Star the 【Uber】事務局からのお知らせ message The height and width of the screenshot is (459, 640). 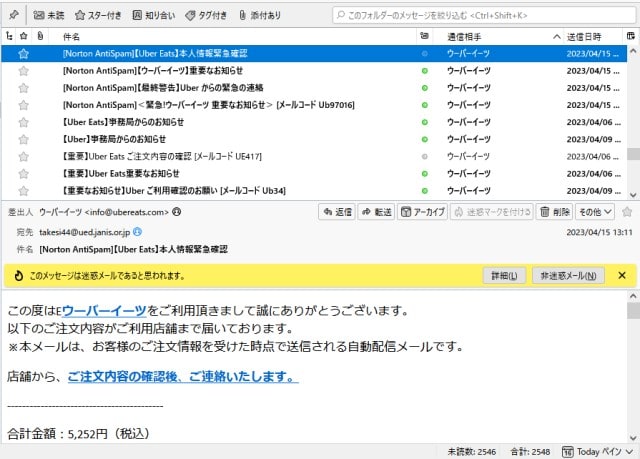point(24,139)
